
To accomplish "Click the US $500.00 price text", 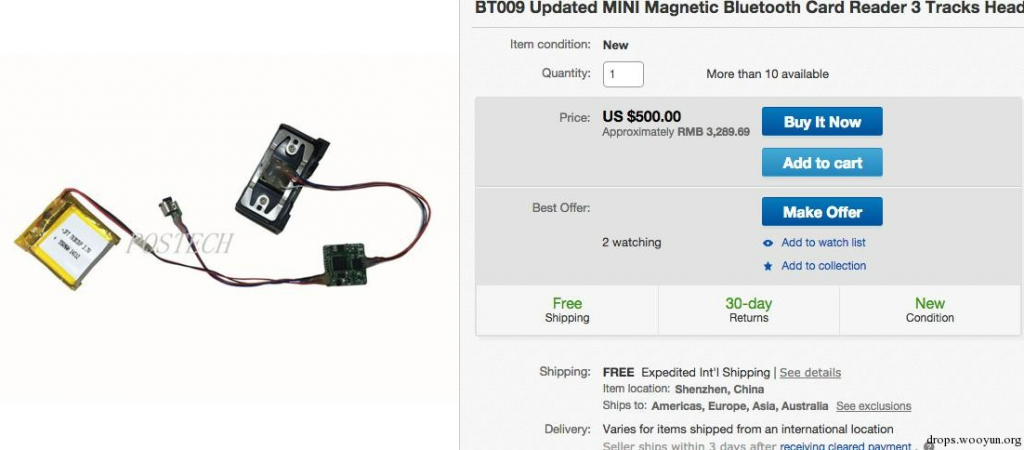I will (641, 117).
